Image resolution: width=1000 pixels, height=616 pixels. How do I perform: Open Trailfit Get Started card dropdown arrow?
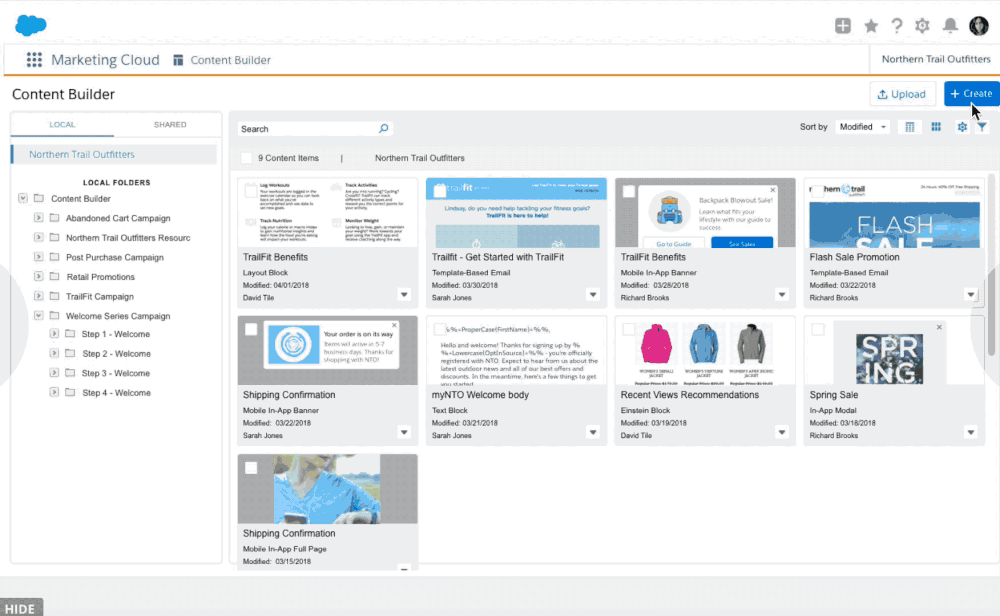(x=592, y=295)
